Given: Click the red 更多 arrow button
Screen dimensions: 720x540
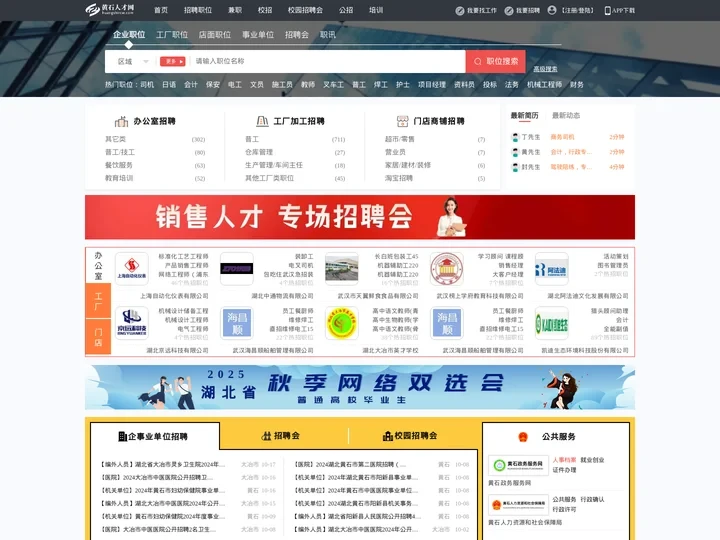Looking at the screenshot, I should tap(173, 62).
